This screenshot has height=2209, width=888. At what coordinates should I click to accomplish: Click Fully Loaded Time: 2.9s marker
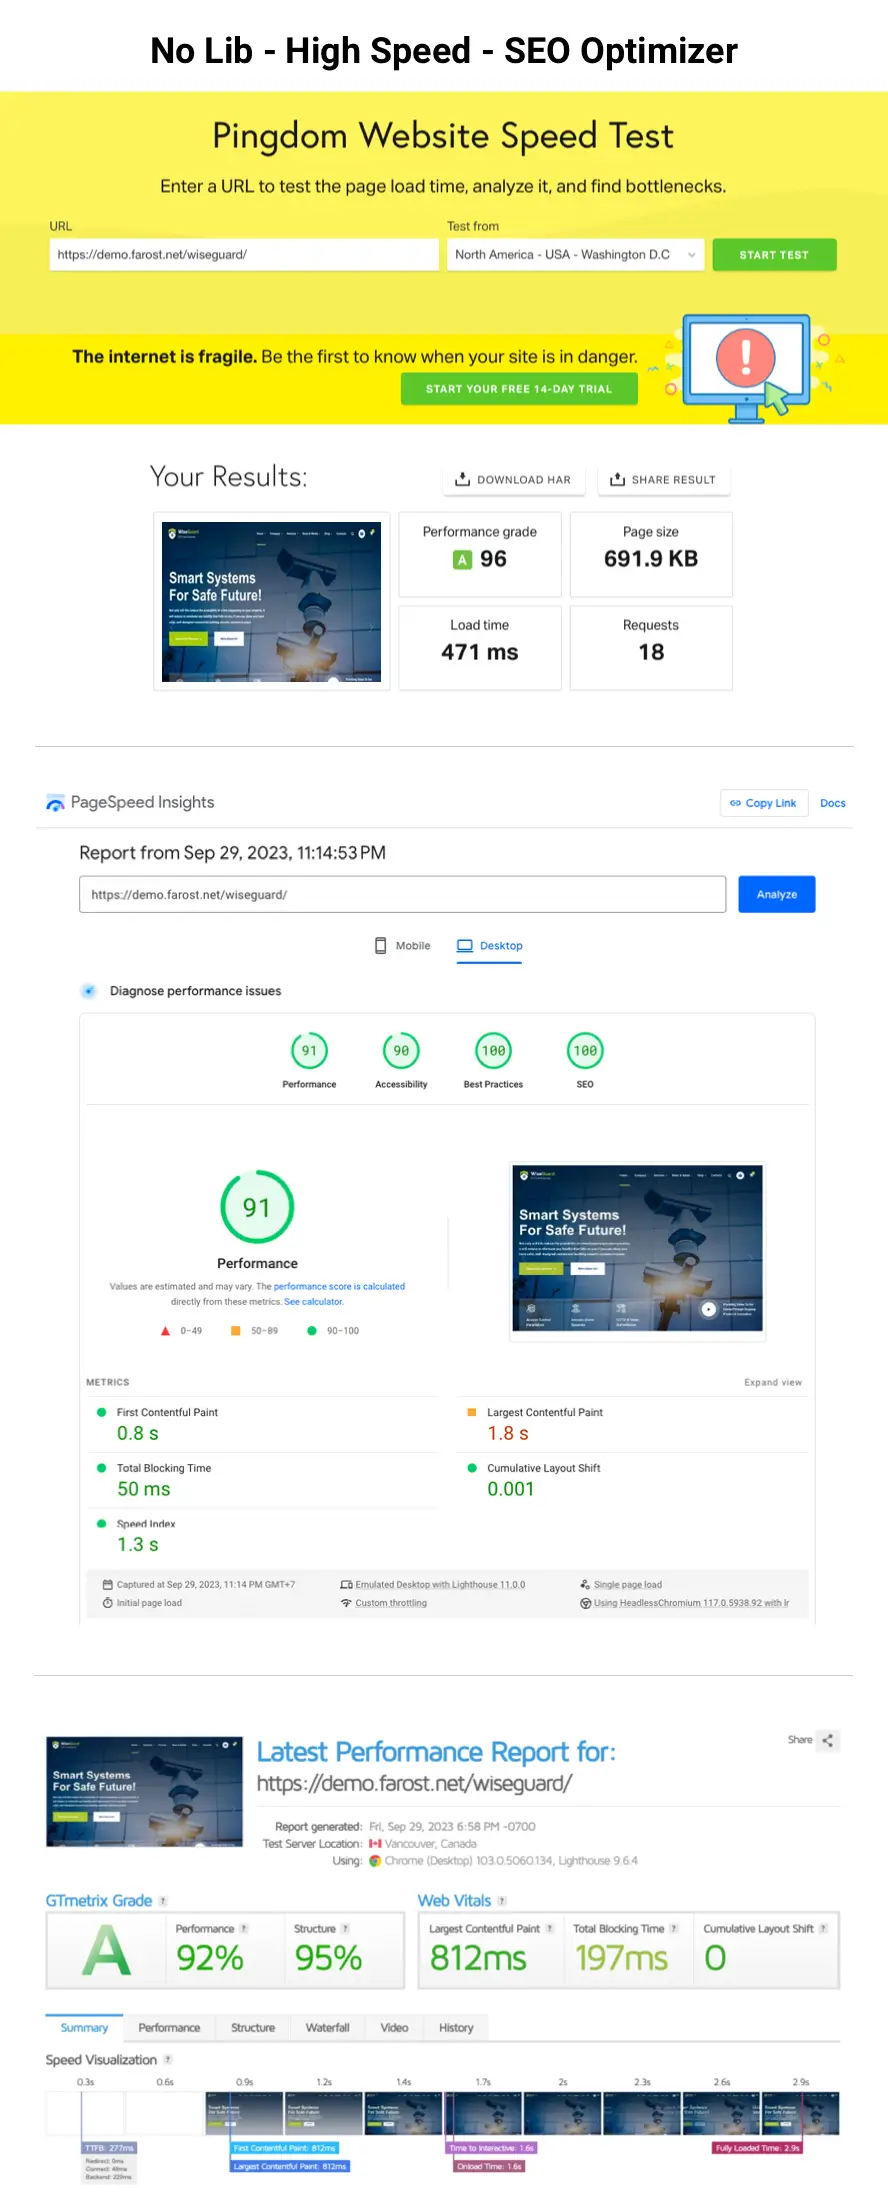coord(757,2148)
